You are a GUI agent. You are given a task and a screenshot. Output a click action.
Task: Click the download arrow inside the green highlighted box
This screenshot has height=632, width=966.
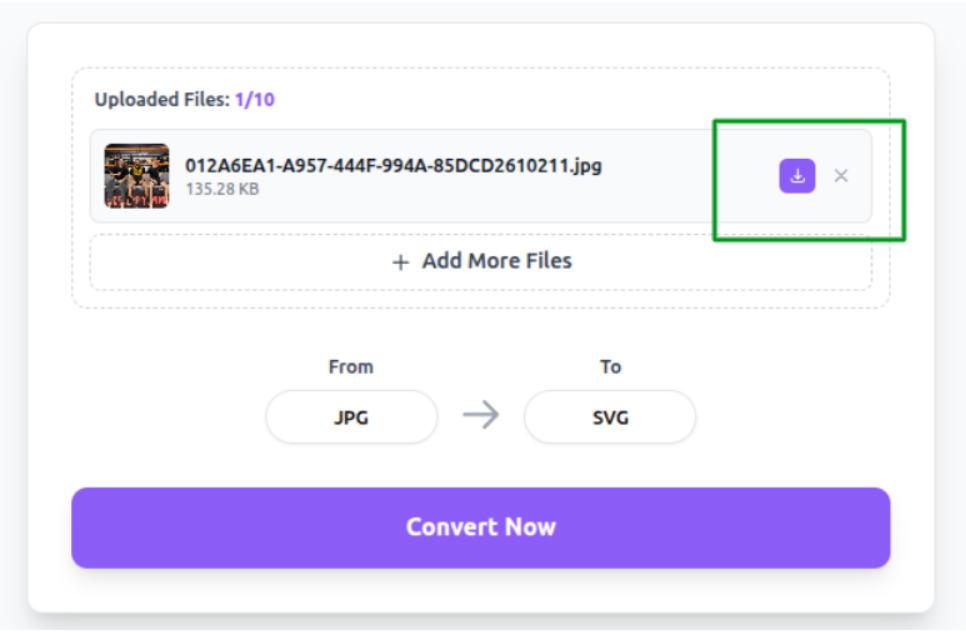(x=796, y=174)
